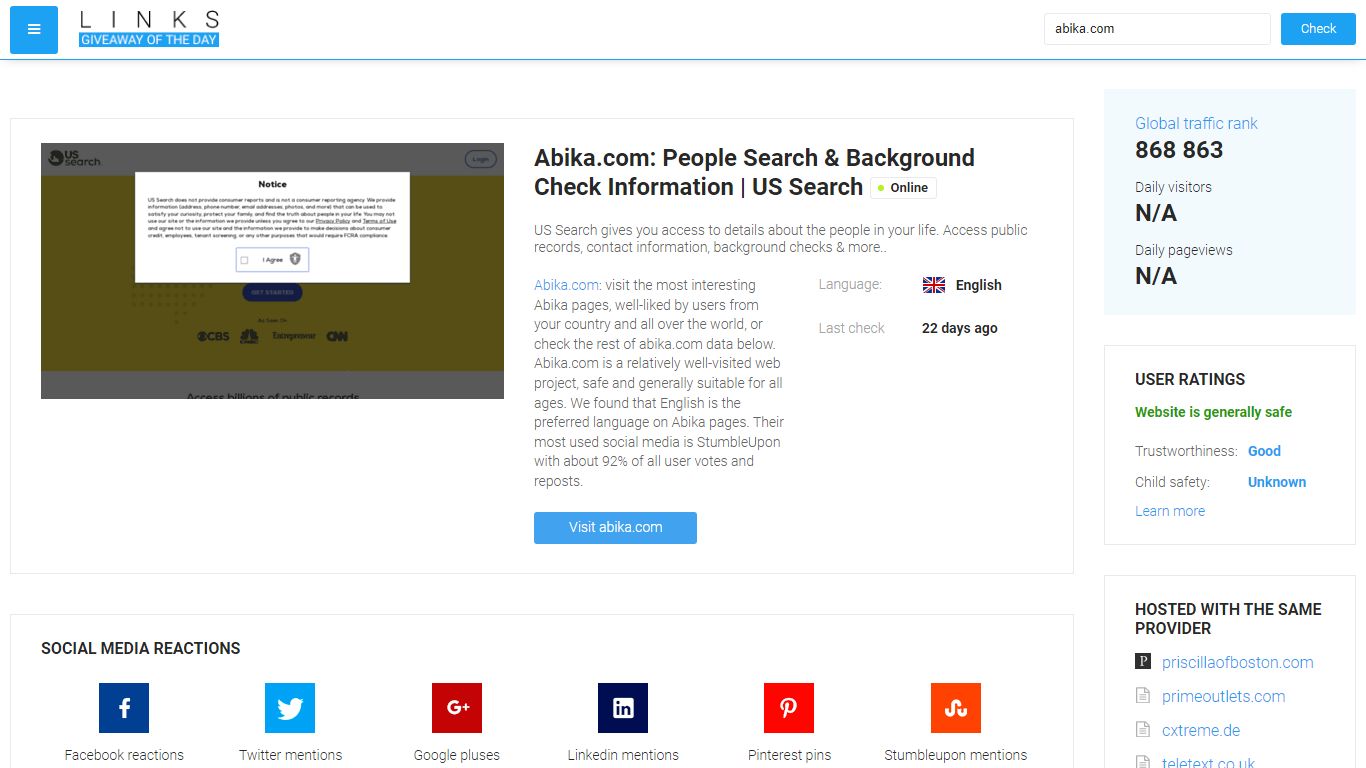This screenshot has width=1366, height=768.
Task: Click the page icon beside cxtreme.de
Action: [1143, 730]
